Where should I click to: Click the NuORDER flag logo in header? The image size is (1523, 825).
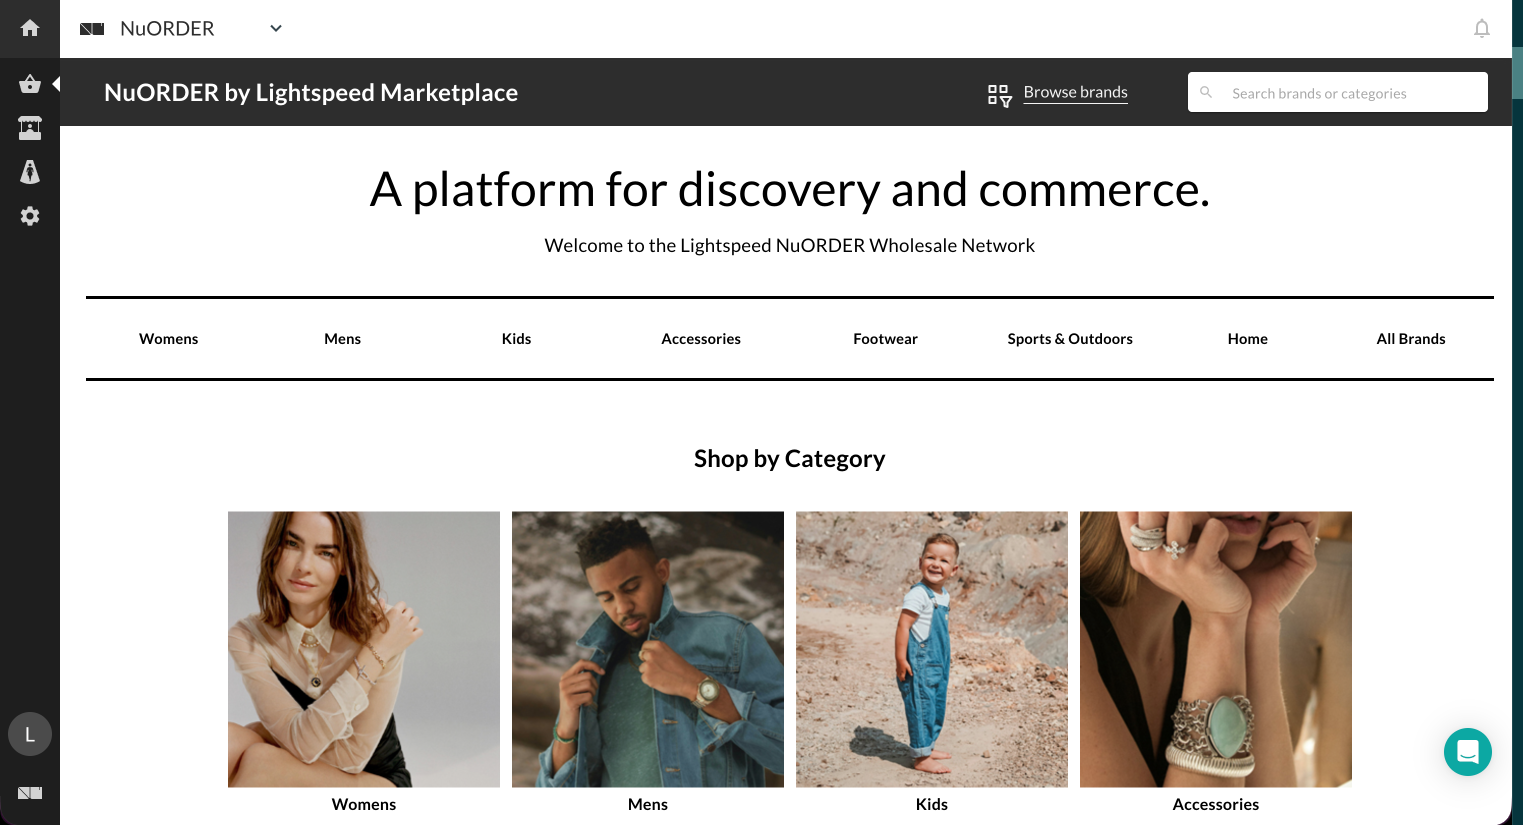[92, 29]
